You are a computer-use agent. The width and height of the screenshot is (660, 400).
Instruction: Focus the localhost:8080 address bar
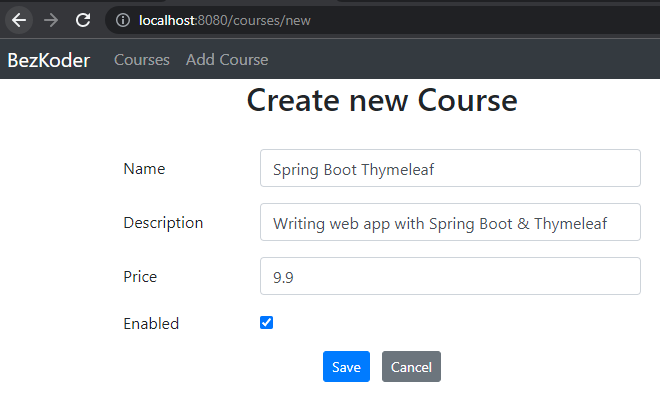pyautogui.click(x=381, y=20)
